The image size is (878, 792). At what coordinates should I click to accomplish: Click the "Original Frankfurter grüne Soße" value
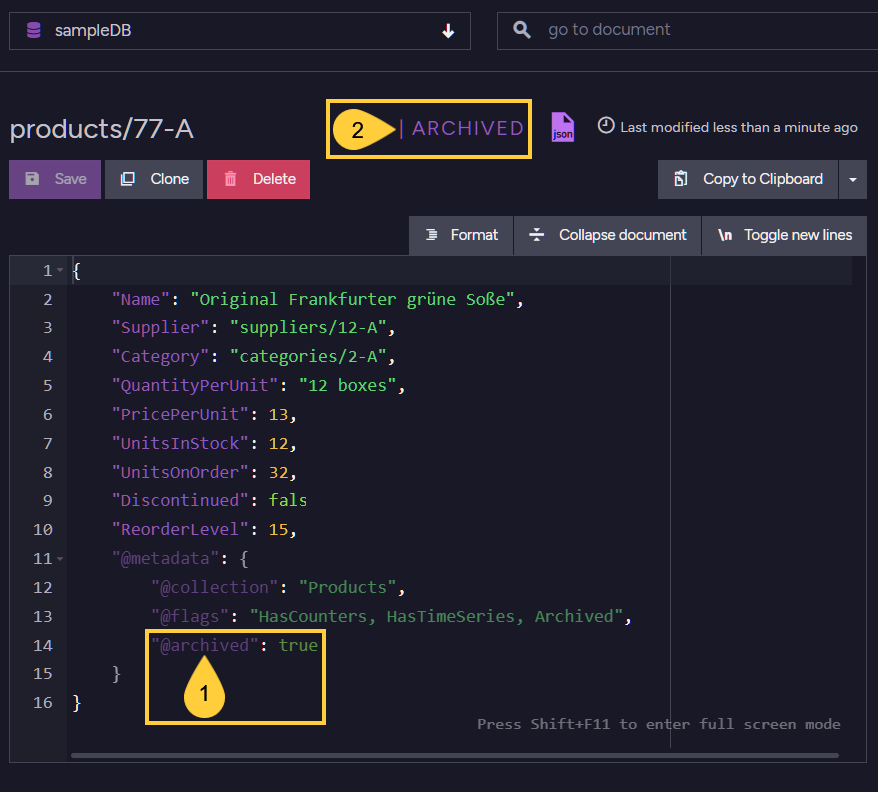(x=352, y=299)
